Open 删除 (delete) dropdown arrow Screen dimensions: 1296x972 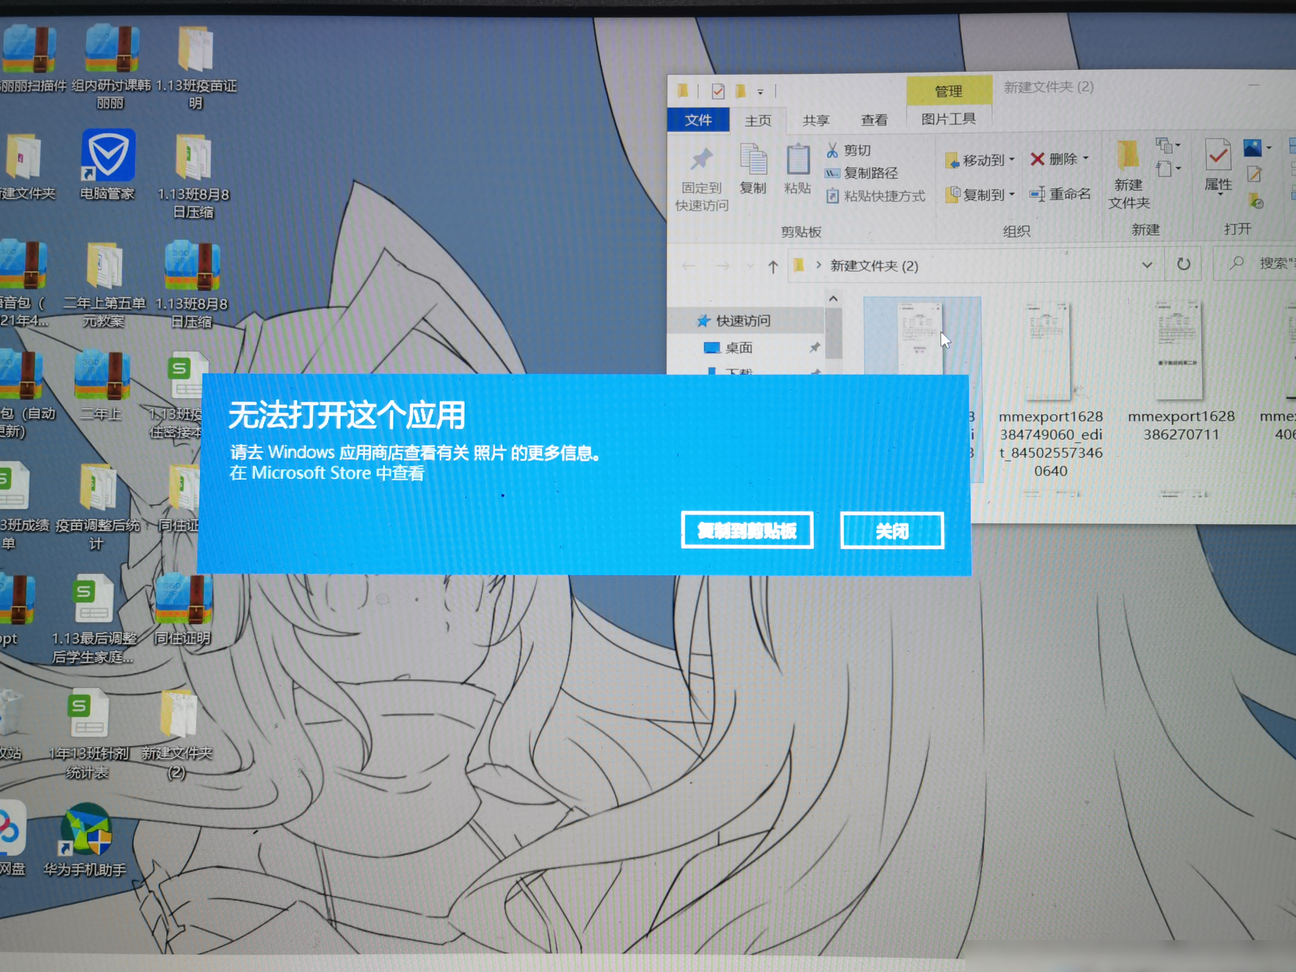point(1086,159)
